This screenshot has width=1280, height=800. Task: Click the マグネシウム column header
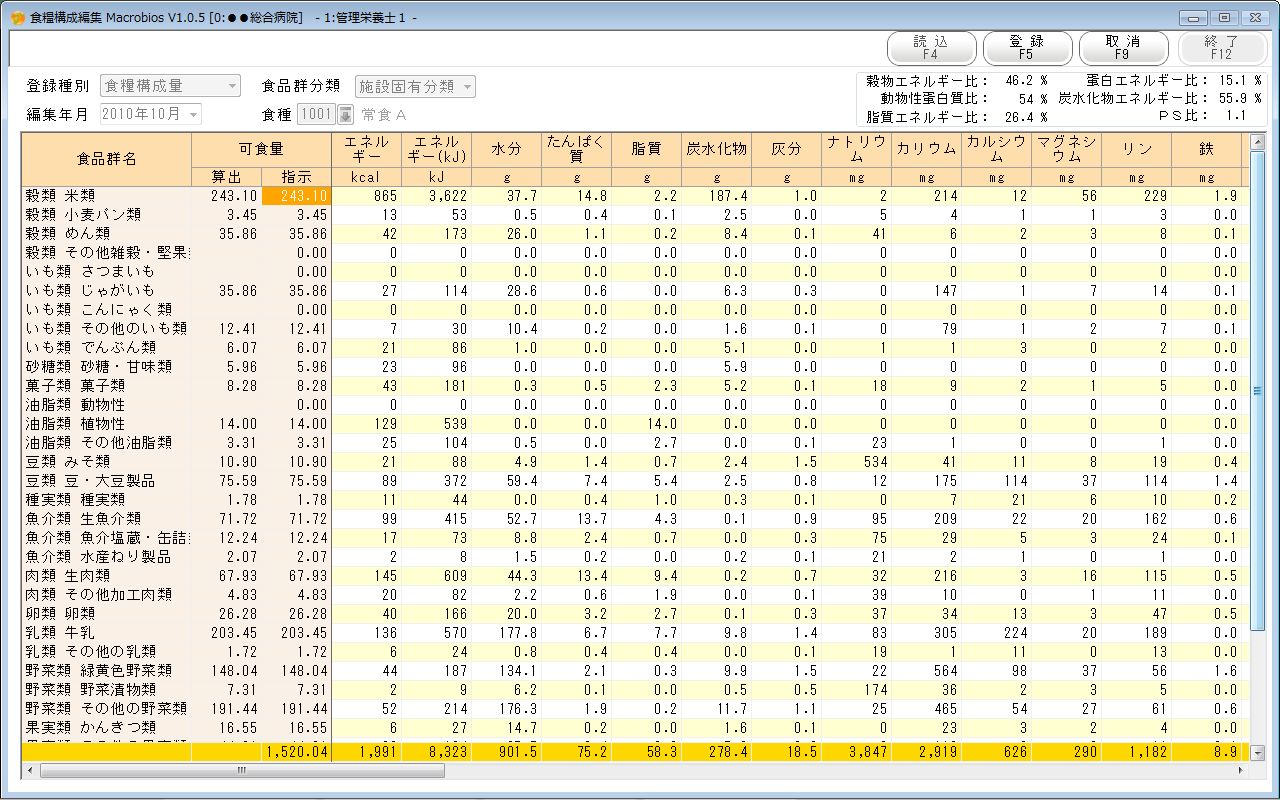(x=1066, y=149)
